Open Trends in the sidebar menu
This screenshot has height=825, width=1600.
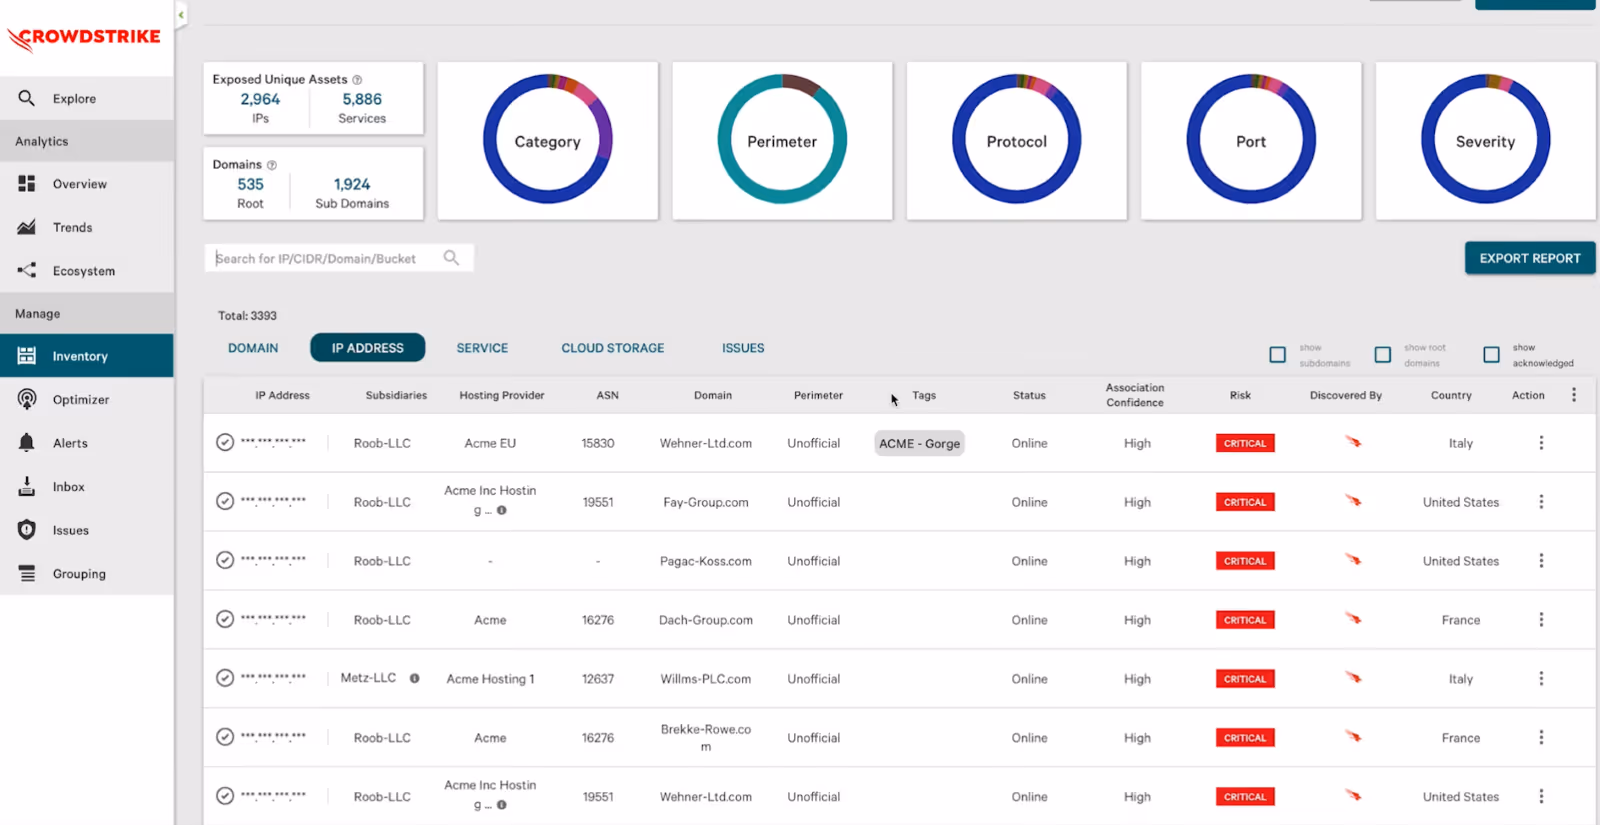(87, 227)
